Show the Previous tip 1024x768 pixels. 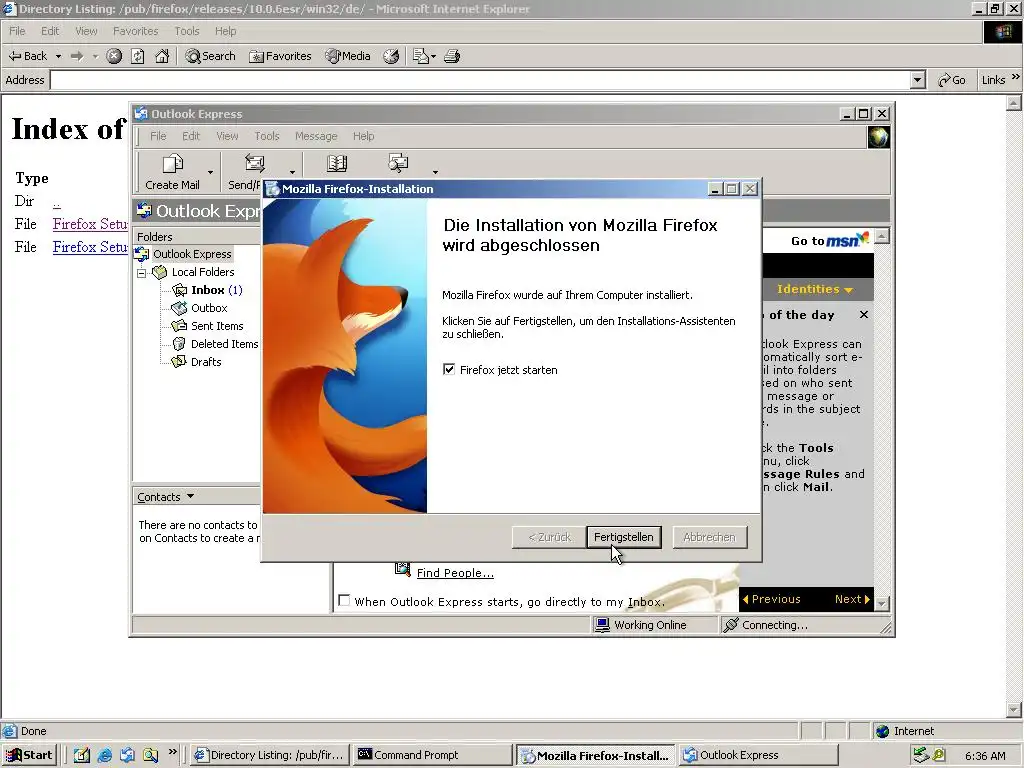pyautogui.click(x=771, y=599)
